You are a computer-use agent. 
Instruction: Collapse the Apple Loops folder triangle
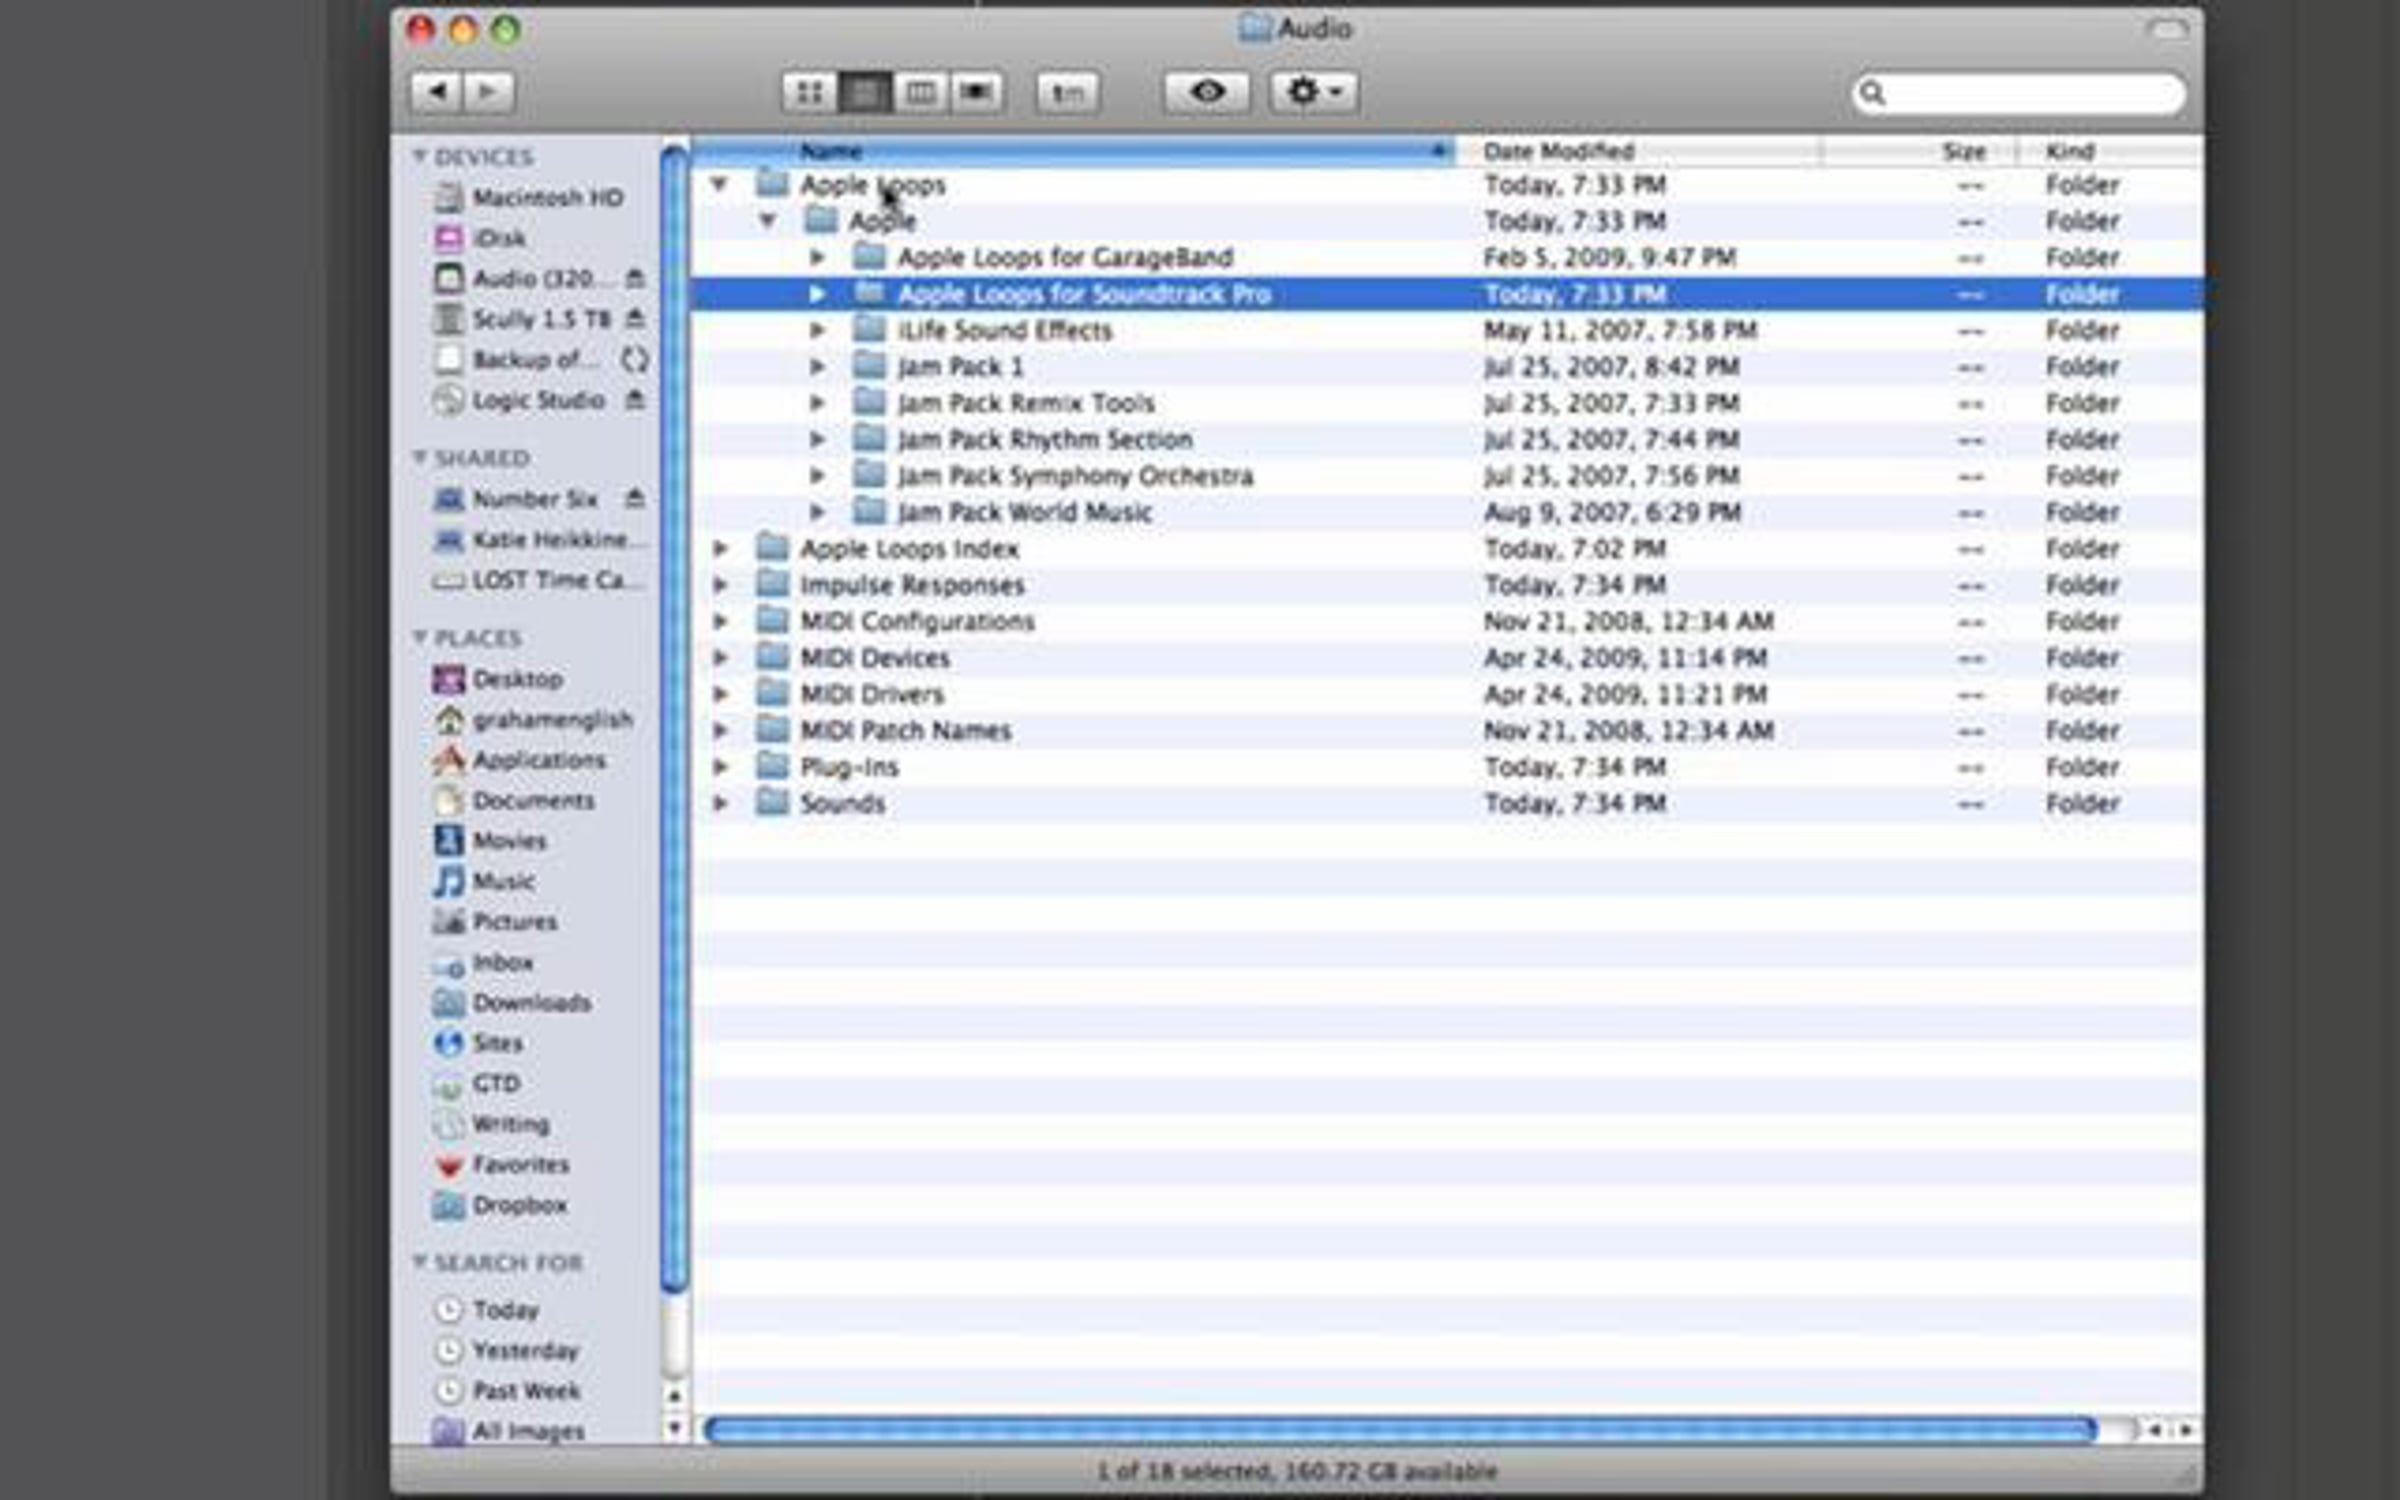719,184
